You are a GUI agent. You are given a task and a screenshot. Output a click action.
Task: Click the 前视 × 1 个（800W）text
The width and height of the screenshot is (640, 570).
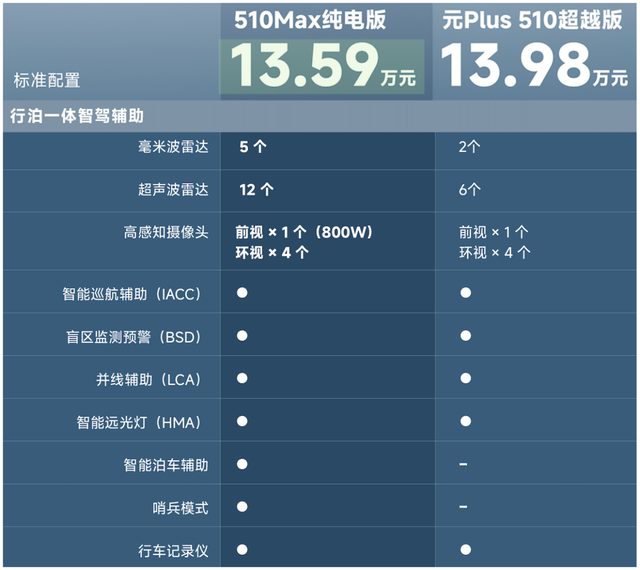click(x=304, y=232)
